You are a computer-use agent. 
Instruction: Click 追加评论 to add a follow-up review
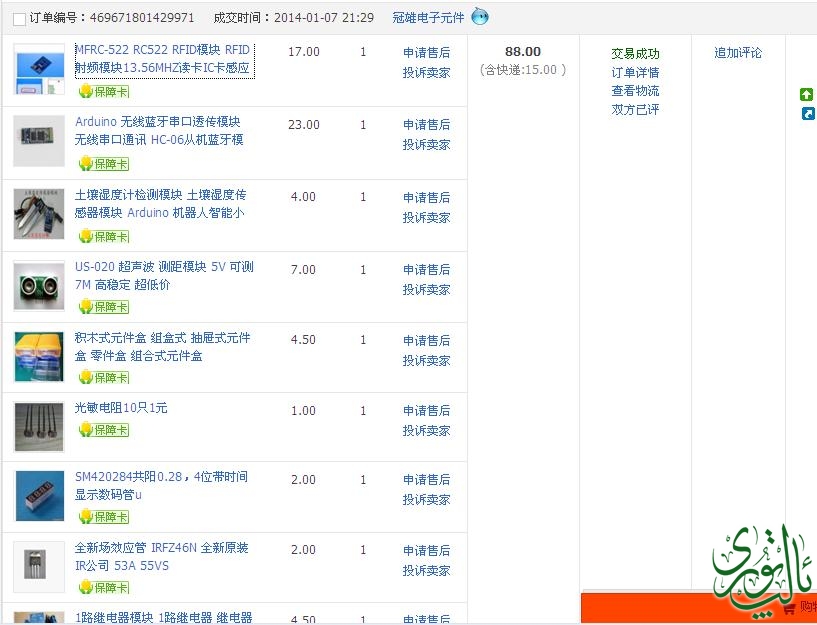click(738, 53)
